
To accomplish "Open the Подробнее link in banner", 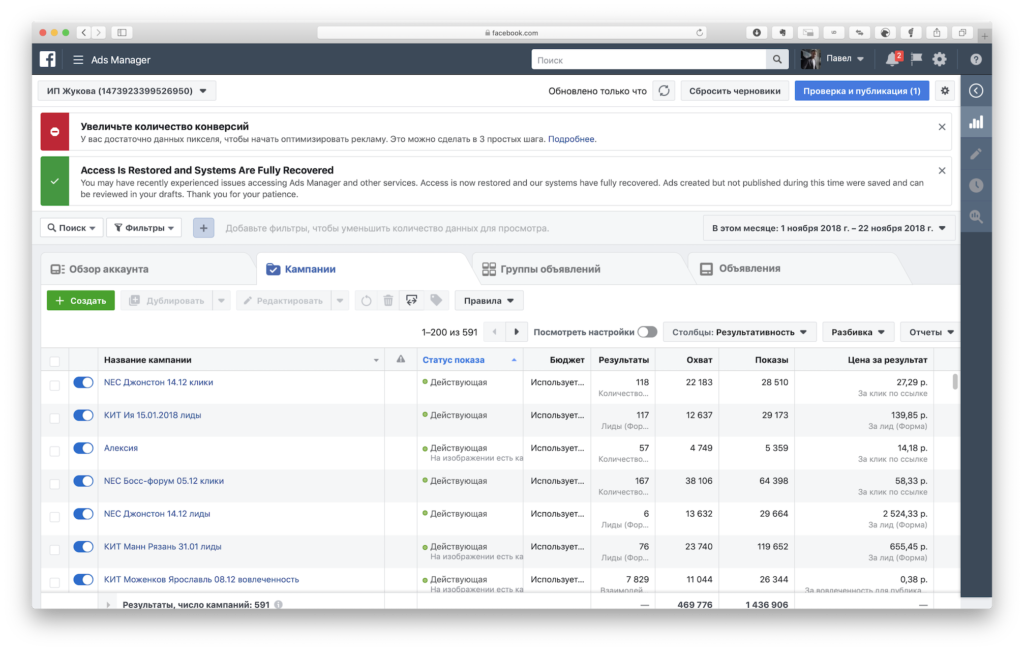I will 571,139.
